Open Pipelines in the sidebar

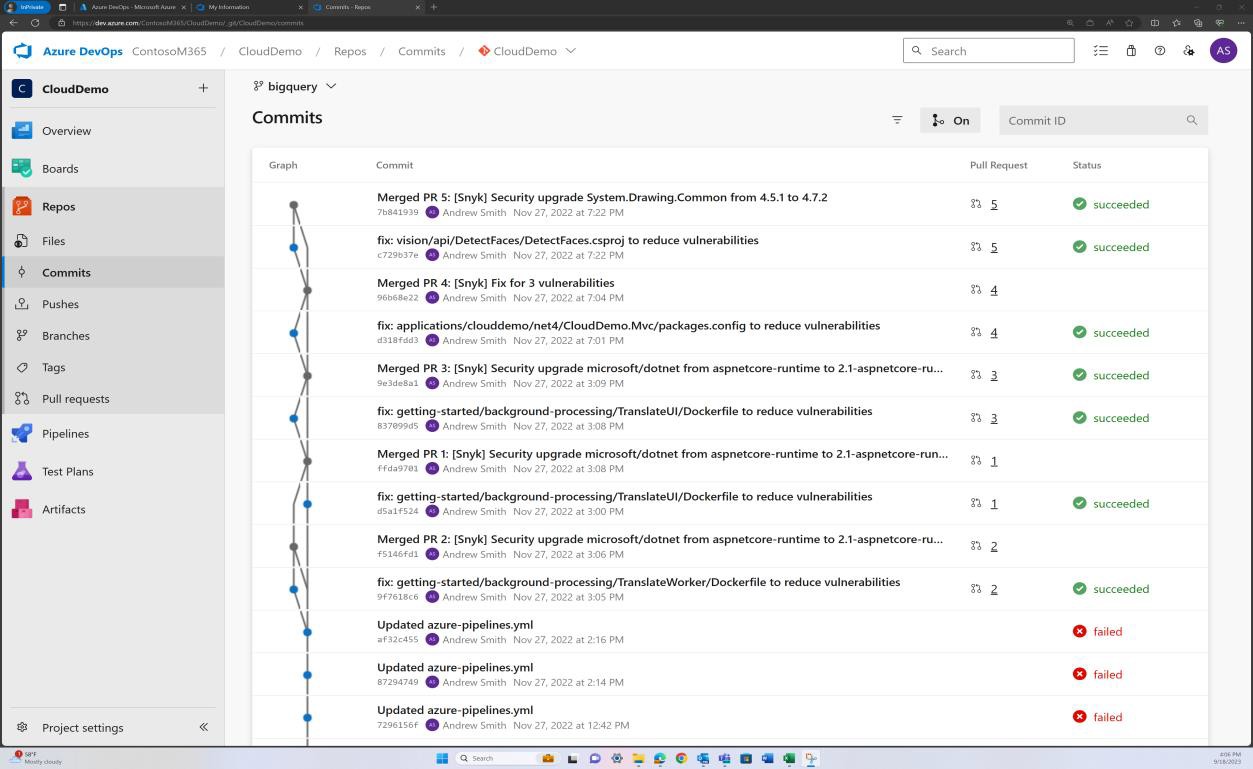coord(65,433)
